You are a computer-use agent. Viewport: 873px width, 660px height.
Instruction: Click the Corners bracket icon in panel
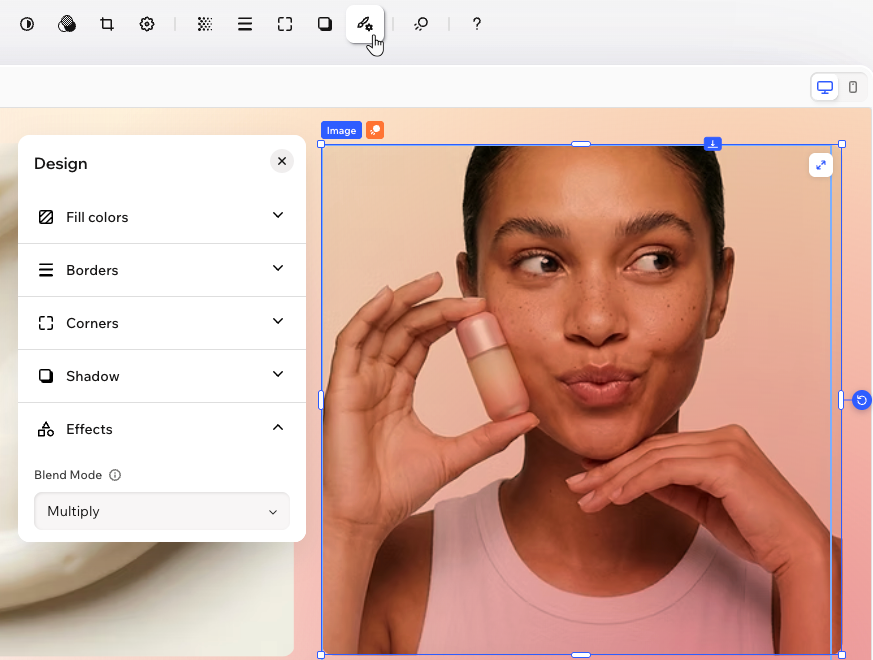pyautogui.click(x=46, y=323)
